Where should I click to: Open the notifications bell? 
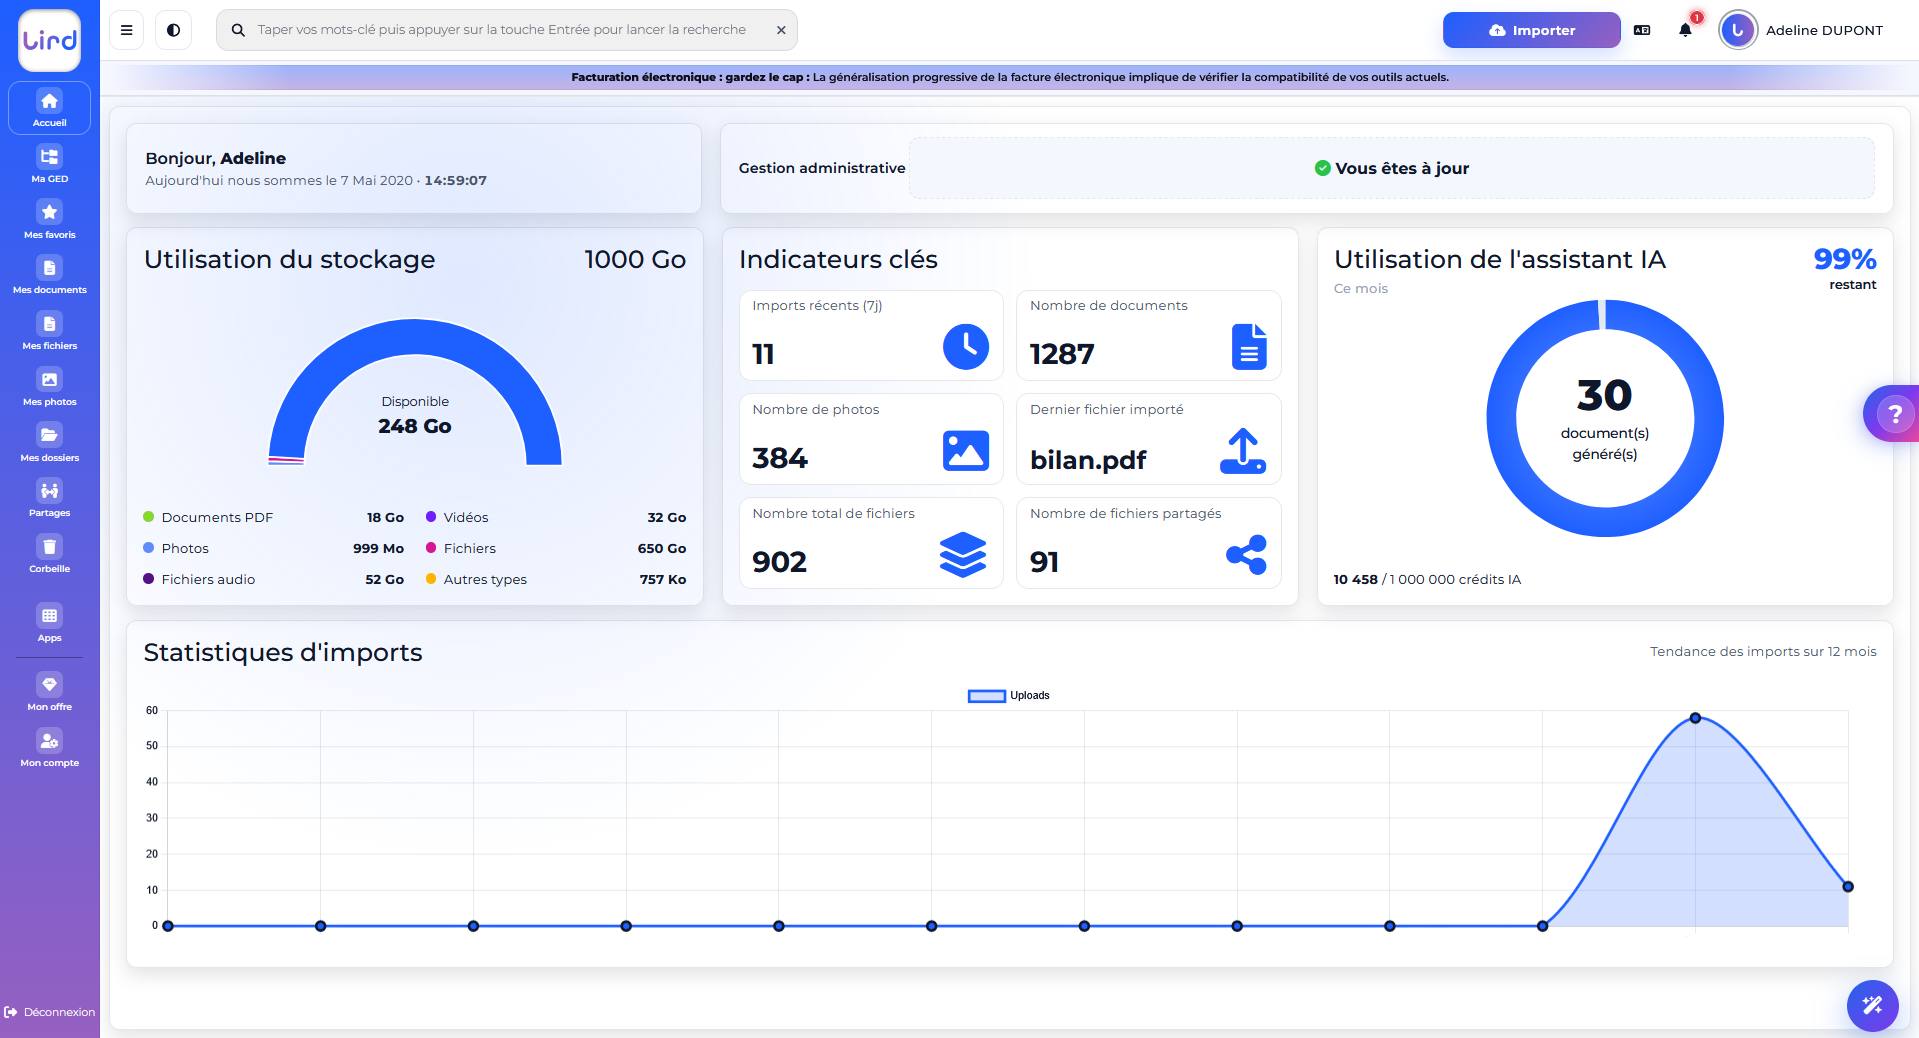tap(1685, 30)
